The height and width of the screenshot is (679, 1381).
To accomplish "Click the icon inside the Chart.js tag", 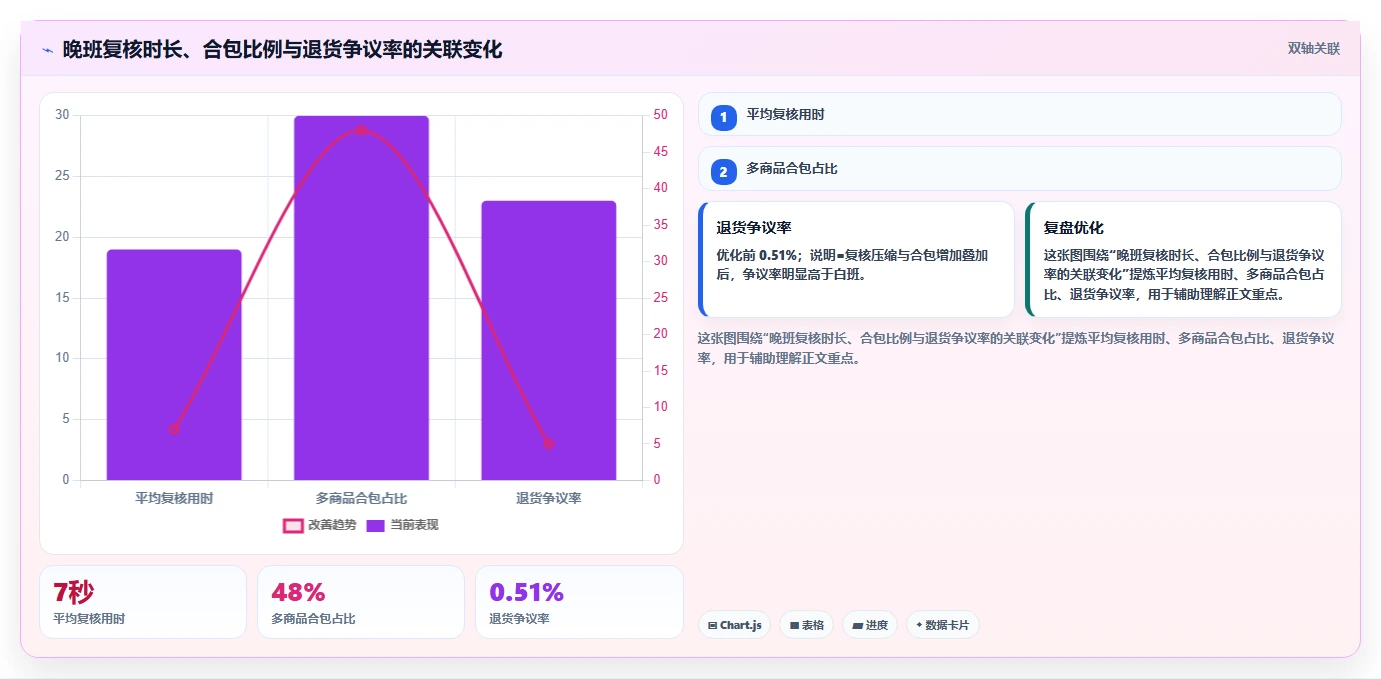I will [712, 625].
